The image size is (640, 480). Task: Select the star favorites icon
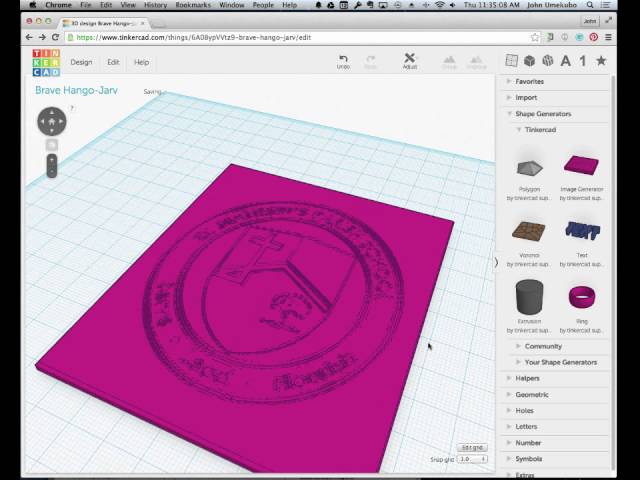tap(601, 61)
